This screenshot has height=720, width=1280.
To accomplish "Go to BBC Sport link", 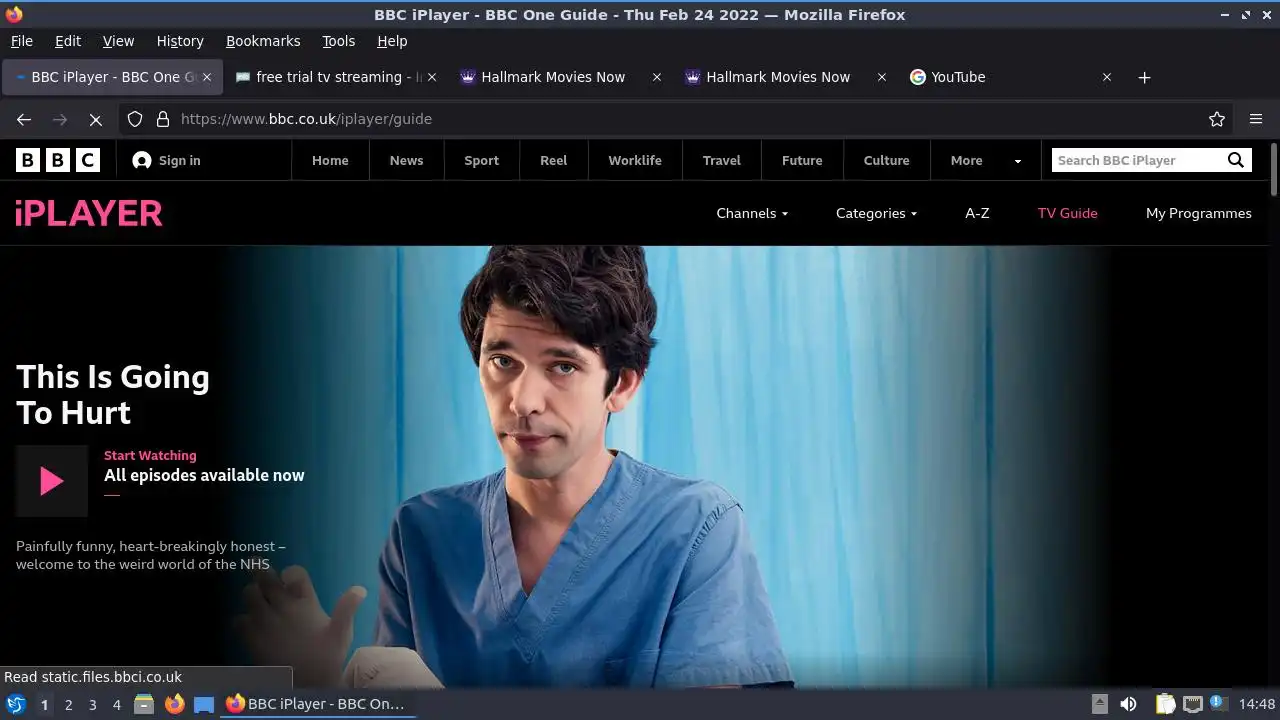I will (x=481, y=160).
